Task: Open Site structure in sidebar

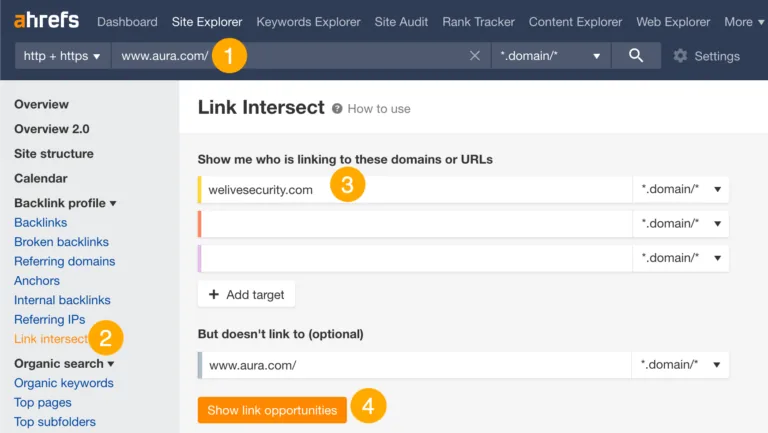Action: click(x=54, y=154)
